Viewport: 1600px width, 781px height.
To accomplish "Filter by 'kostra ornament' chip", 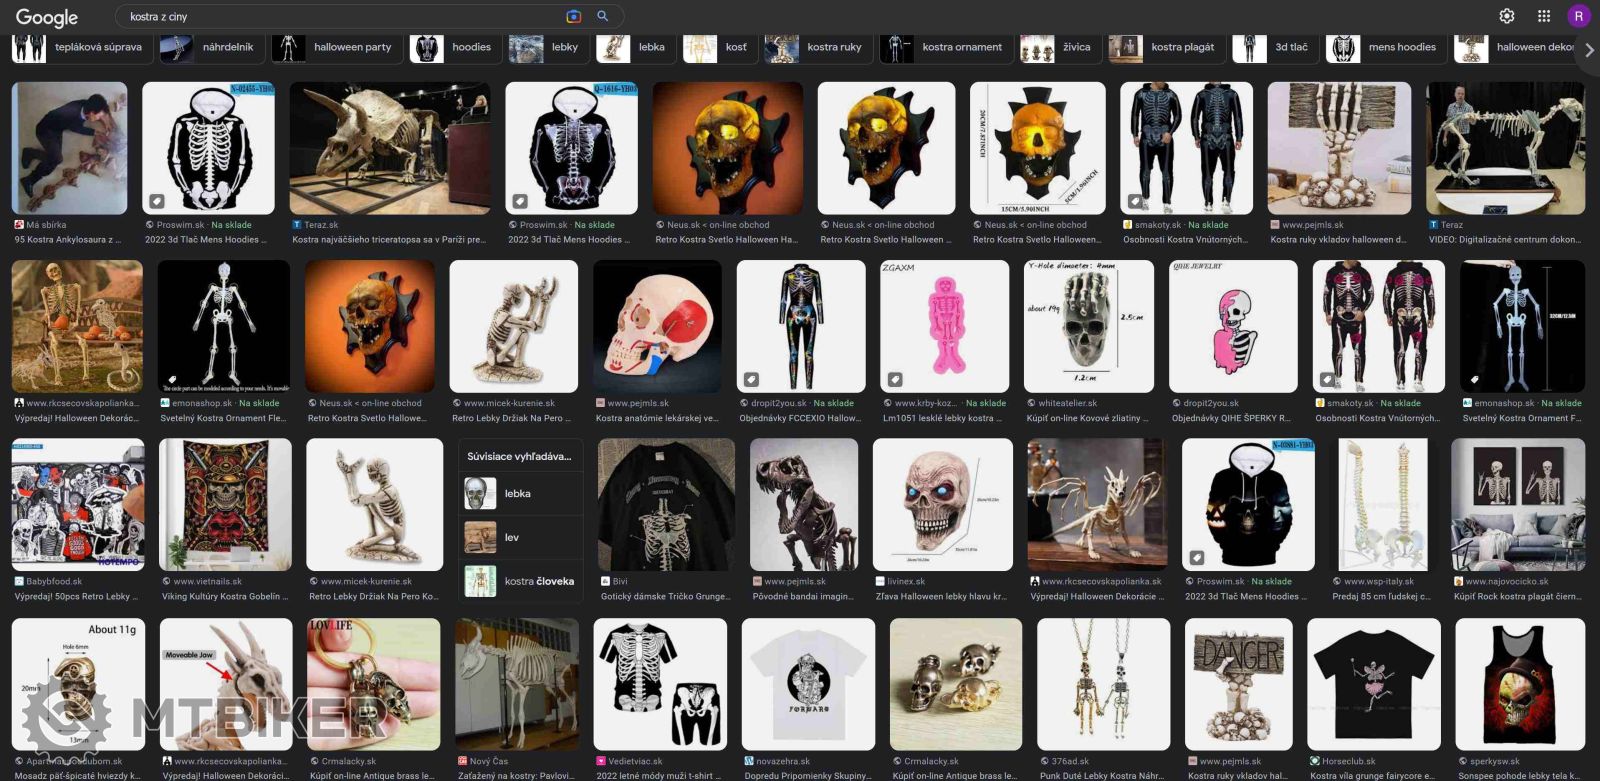I will click(x=944, y=47).
